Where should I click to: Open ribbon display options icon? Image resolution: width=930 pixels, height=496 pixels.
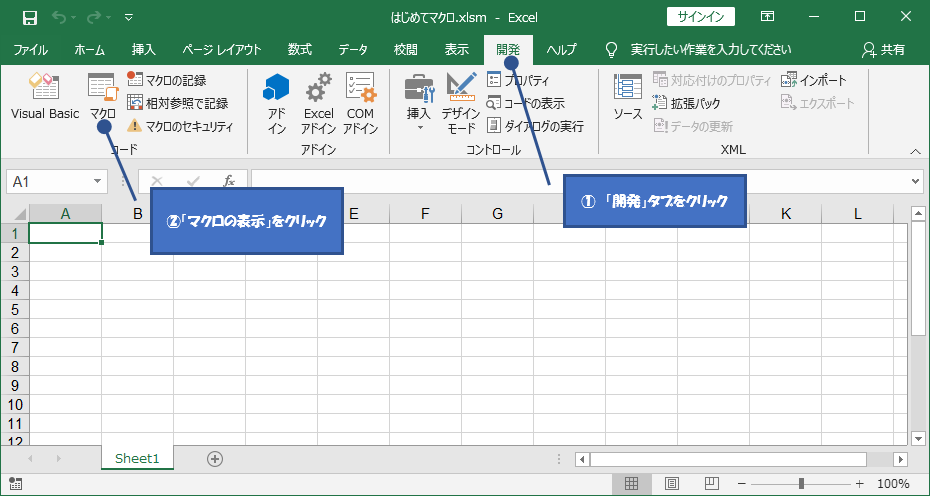click(767, 17)
